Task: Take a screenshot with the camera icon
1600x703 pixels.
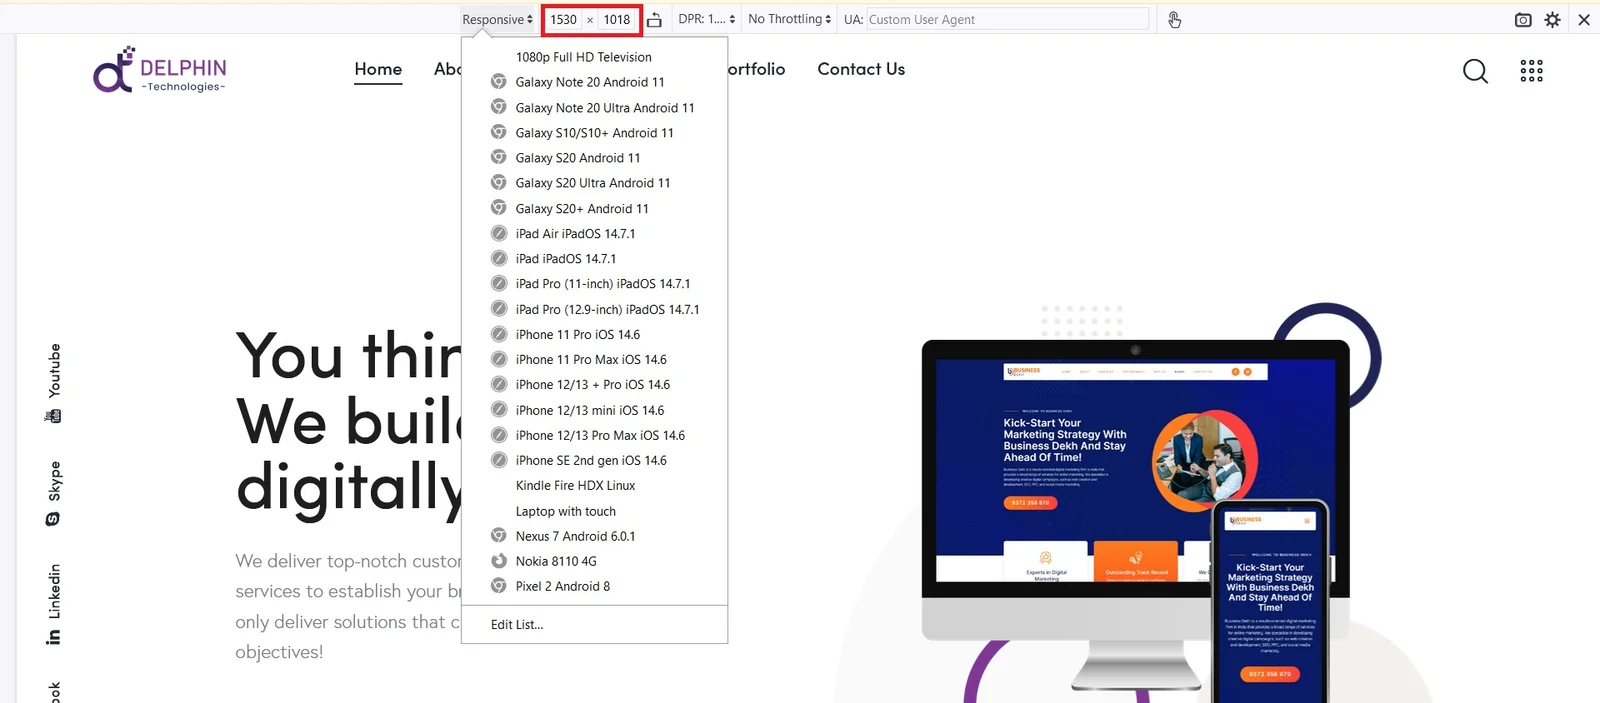Action: point(1523,20)
